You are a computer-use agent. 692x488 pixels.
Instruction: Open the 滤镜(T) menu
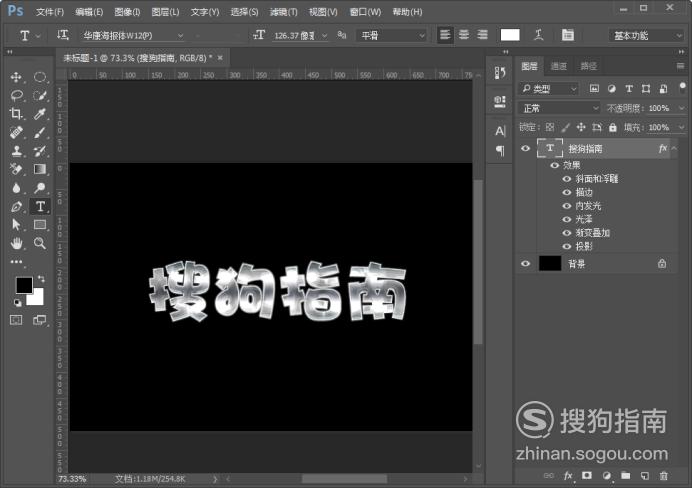pos(283,12)
